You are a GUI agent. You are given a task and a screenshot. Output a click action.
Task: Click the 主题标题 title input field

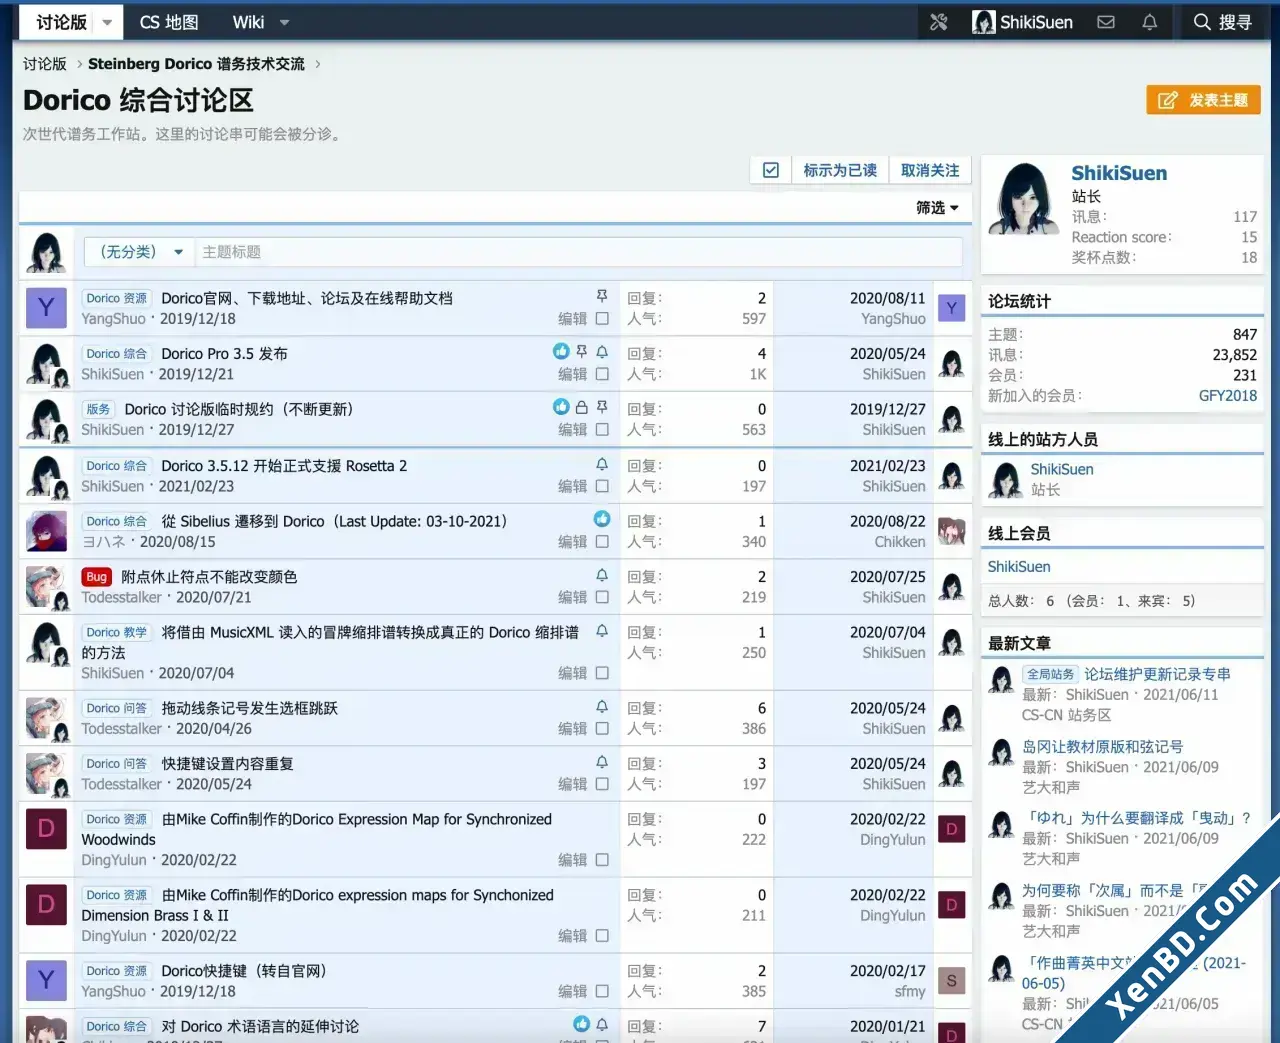580,252
